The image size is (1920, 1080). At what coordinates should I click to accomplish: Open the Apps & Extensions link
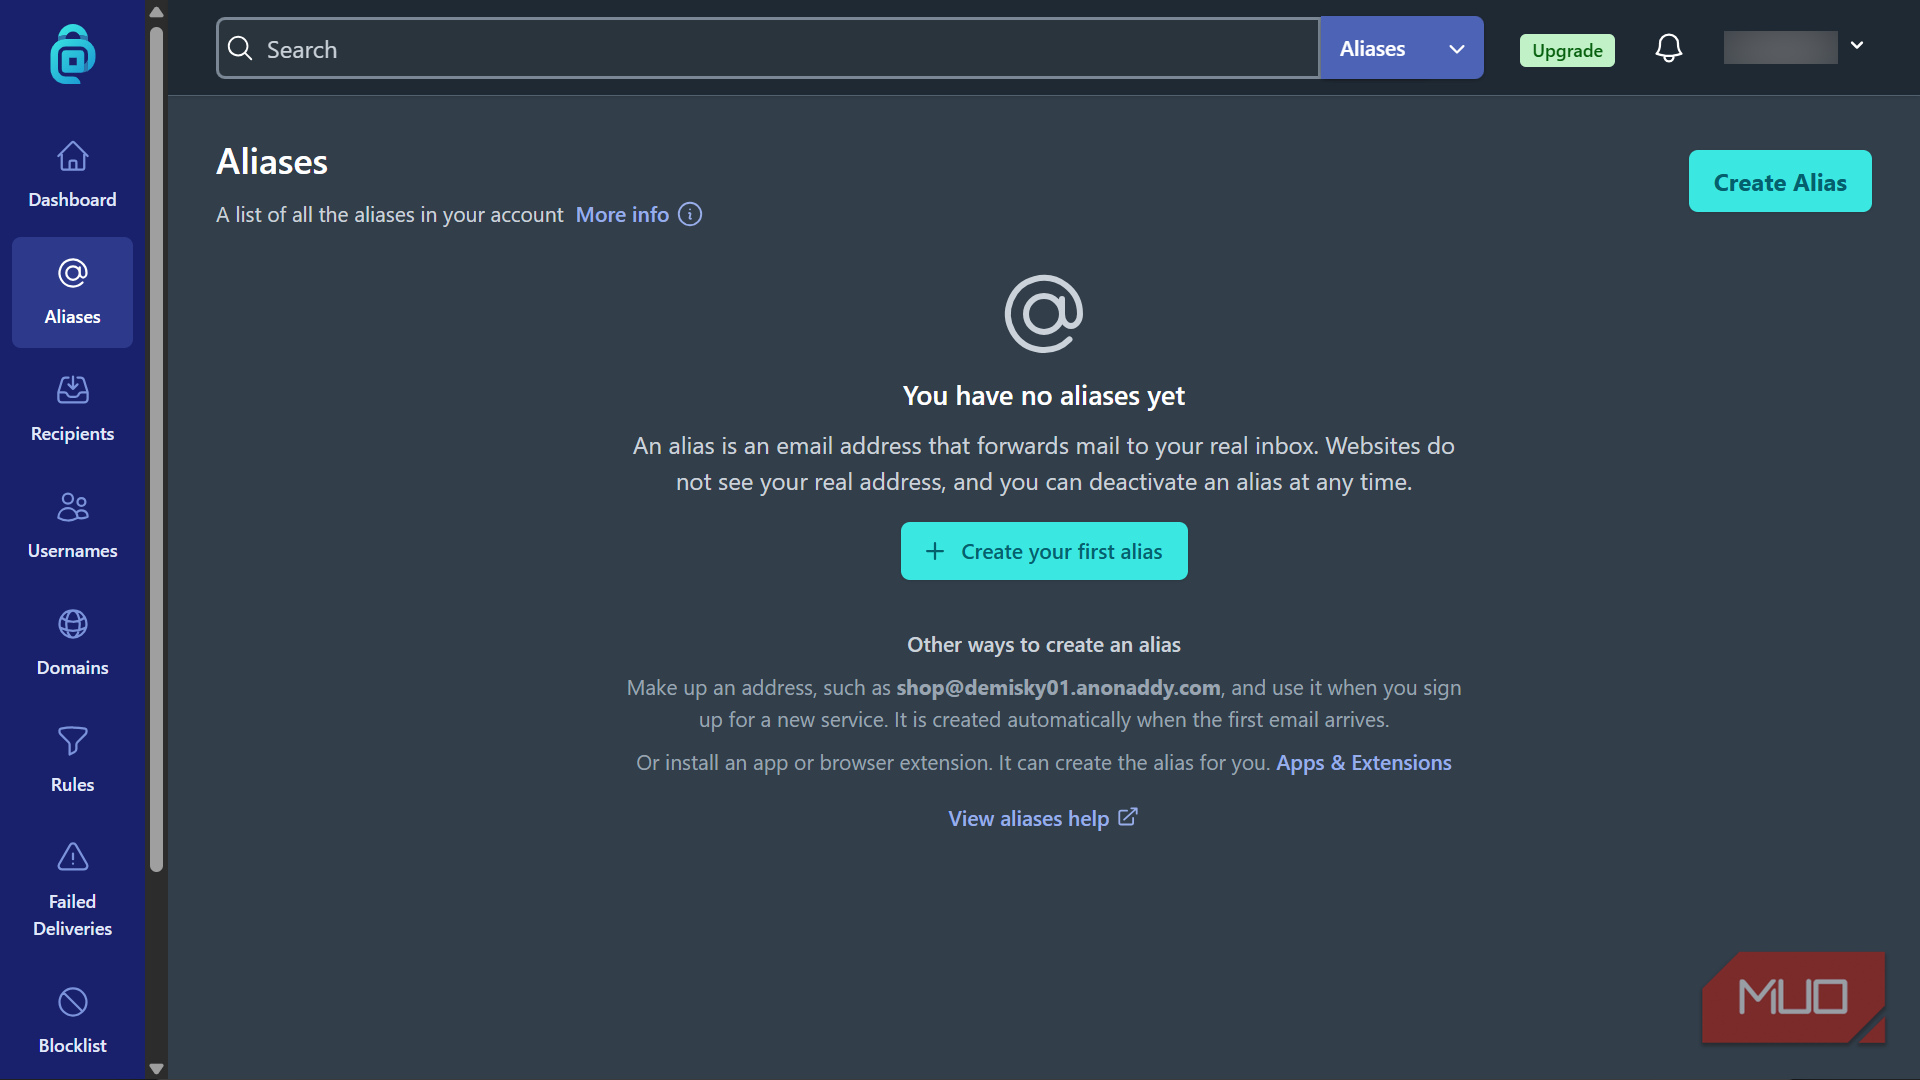tap(1364, 763)
